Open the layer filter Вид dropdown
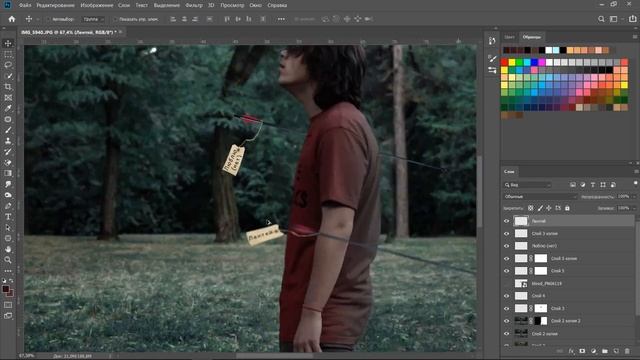 tap(527, 185)
